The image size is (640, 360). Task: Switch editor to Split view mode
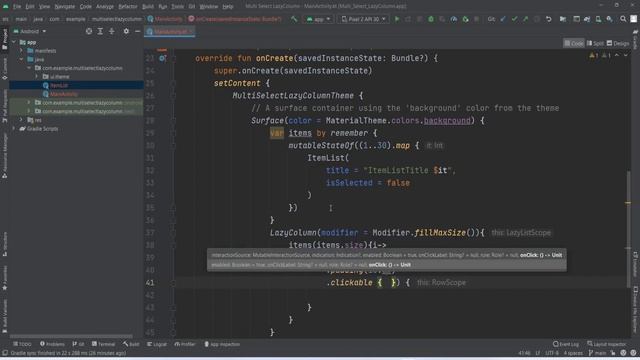[x=595, y=43]
